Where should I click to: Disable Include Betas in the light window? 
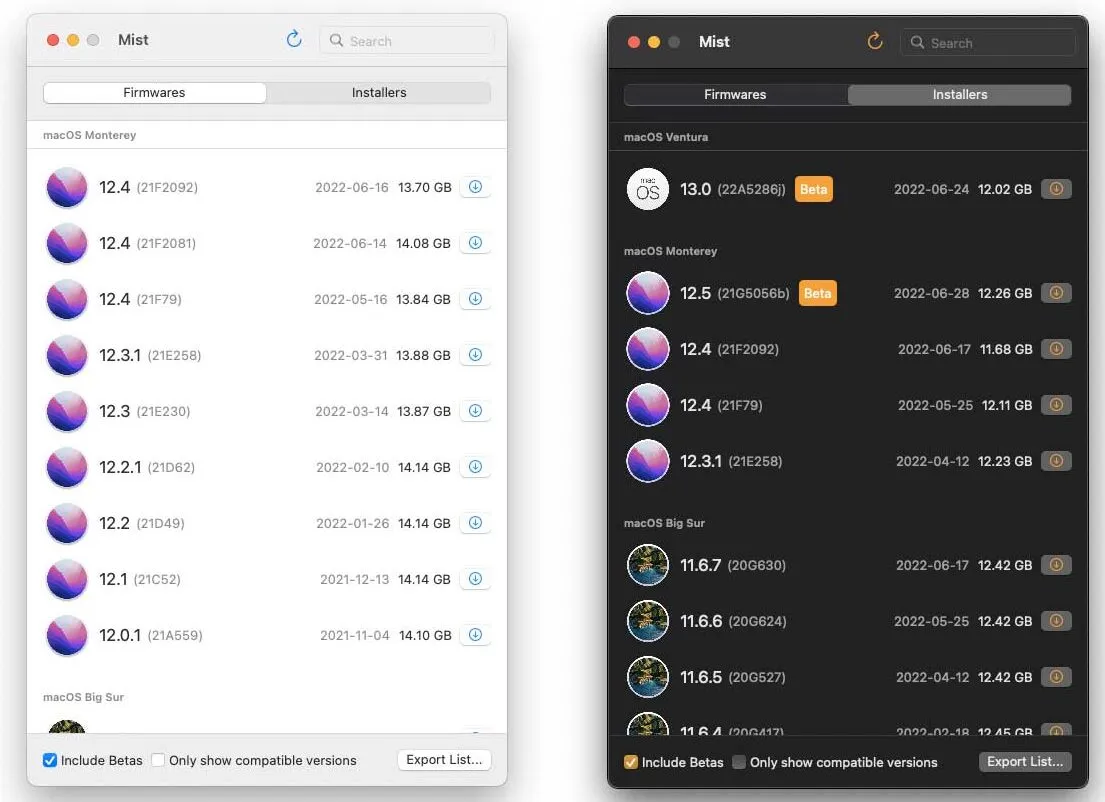click(50, 760)
